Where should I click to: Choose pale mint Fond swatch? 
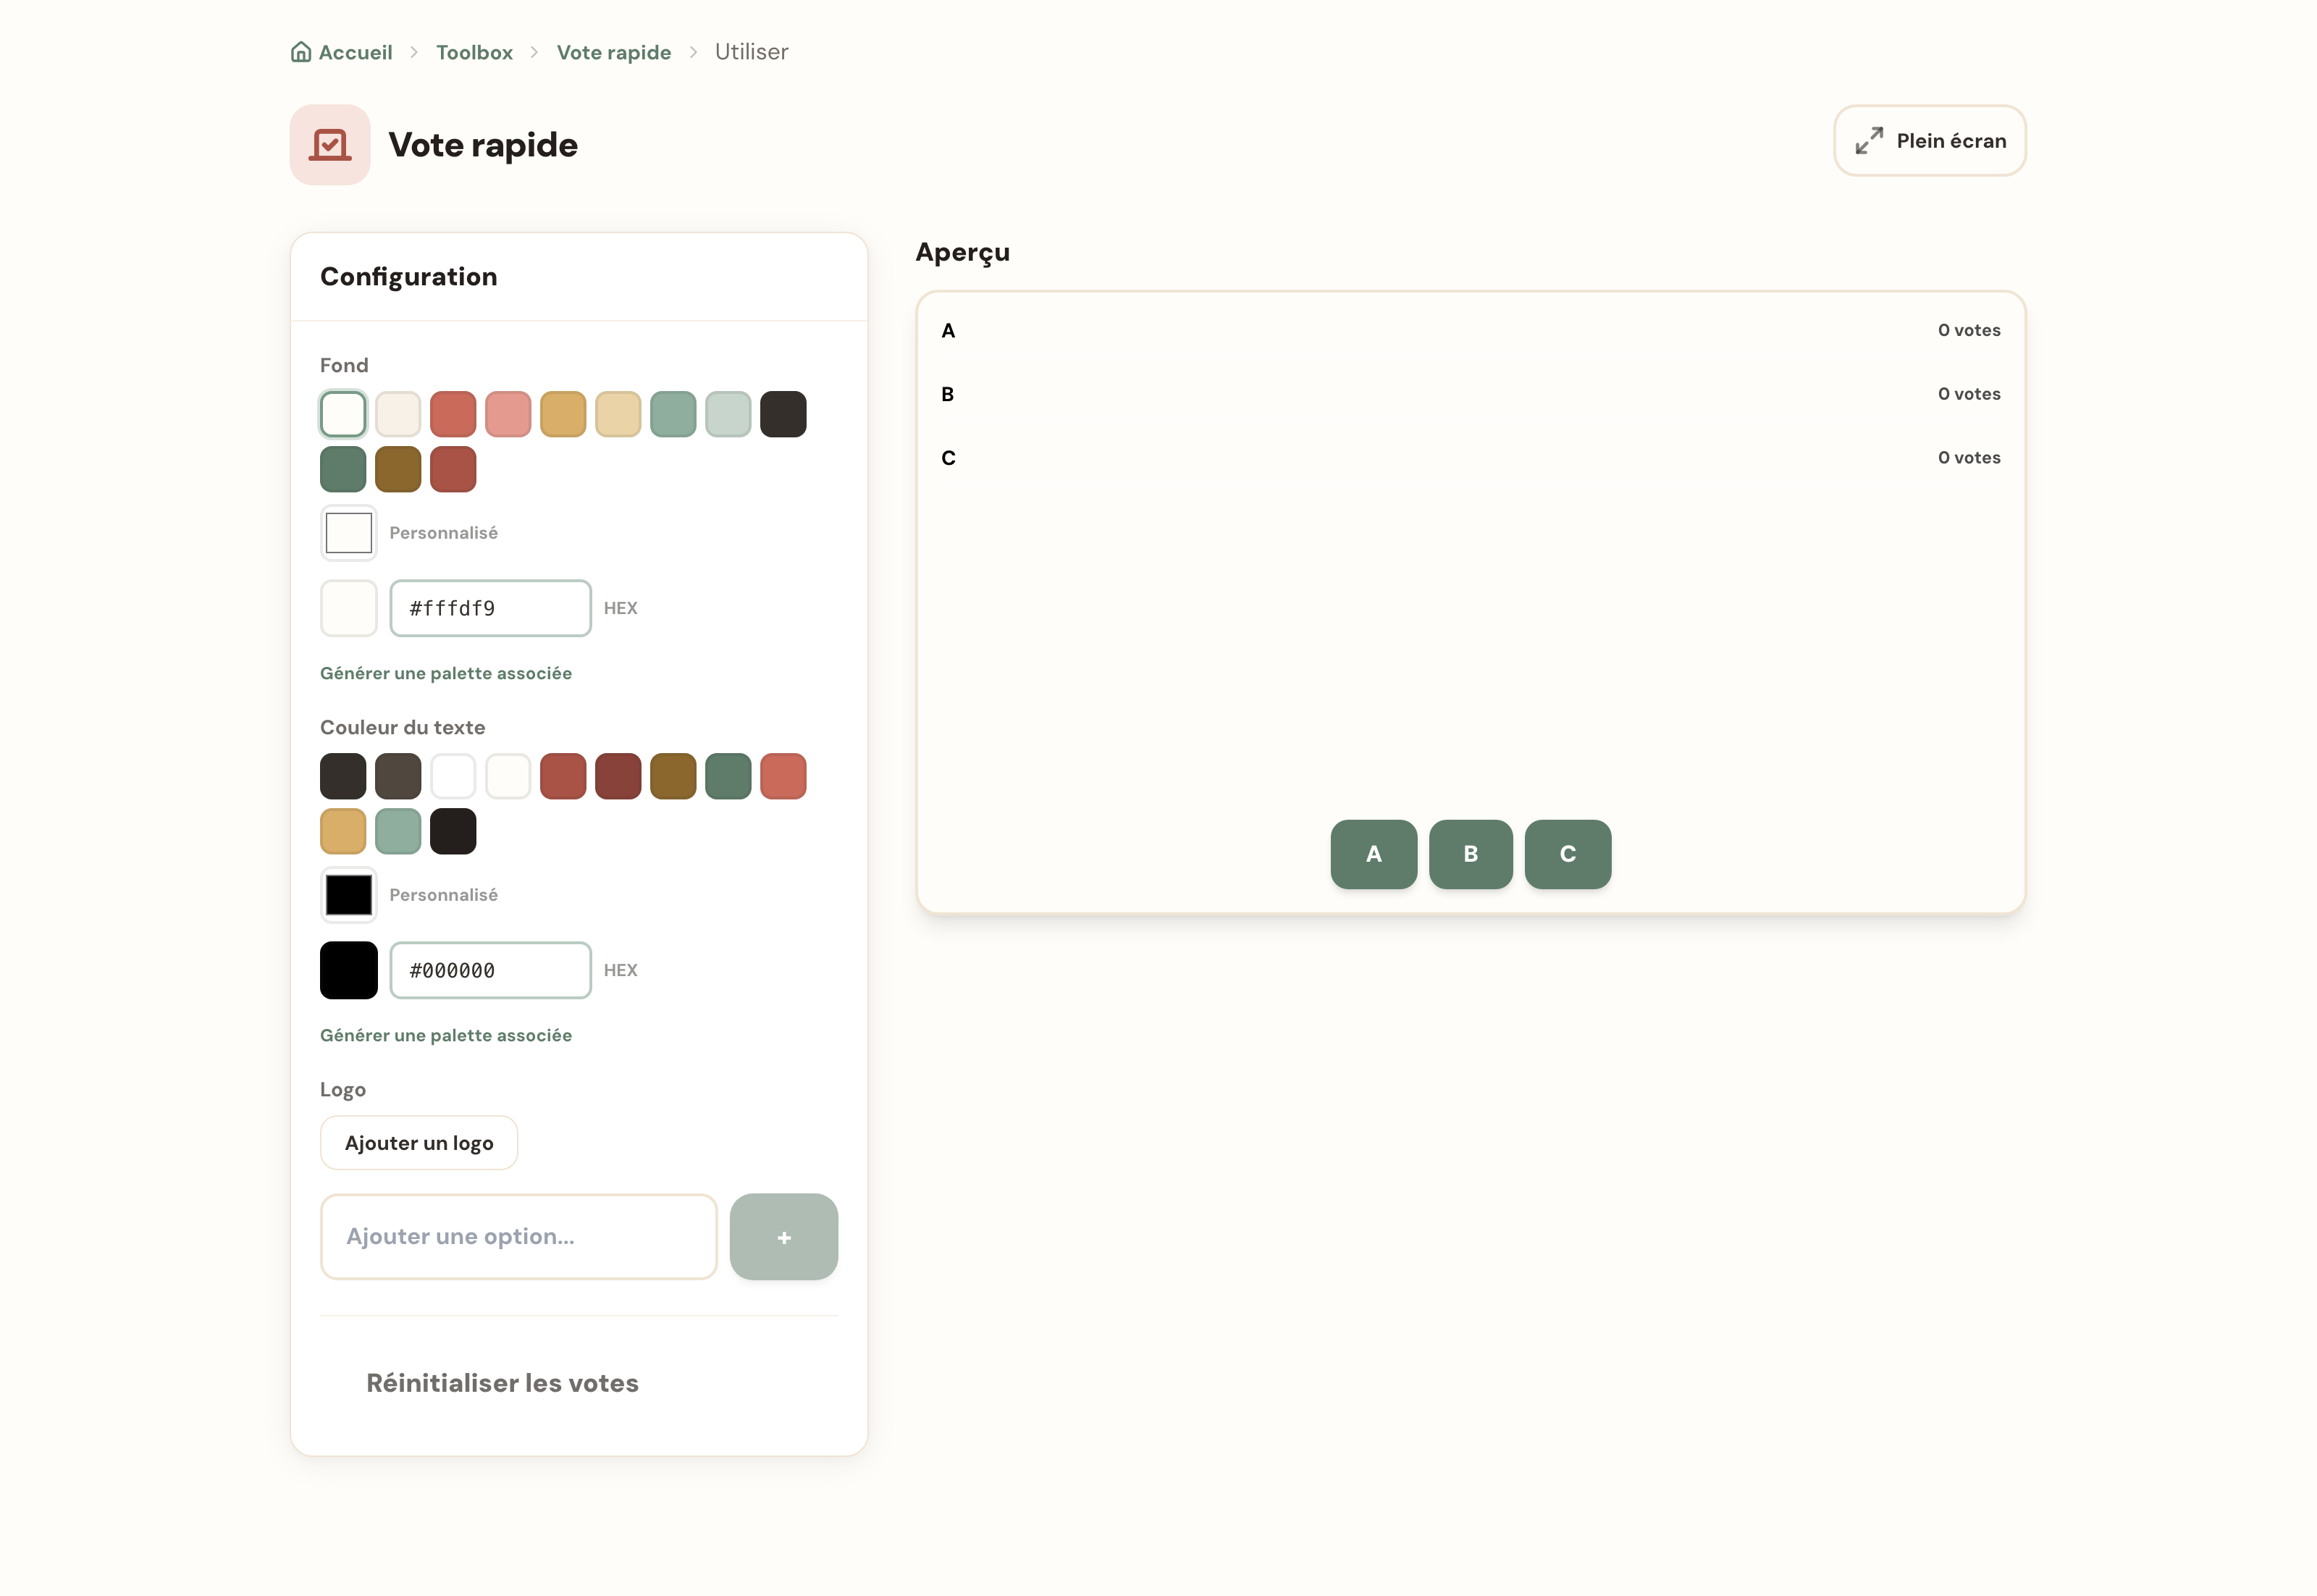pyautogui.click(x=728, y=414)
